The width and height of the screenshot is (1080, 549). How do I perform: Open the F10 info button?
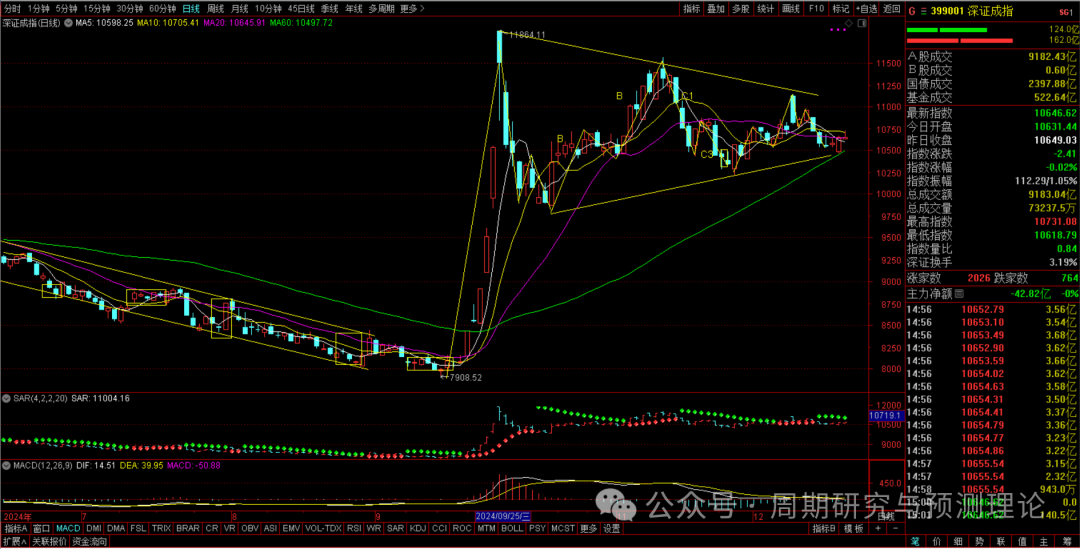pyautogui.click(x=816, y=8)
